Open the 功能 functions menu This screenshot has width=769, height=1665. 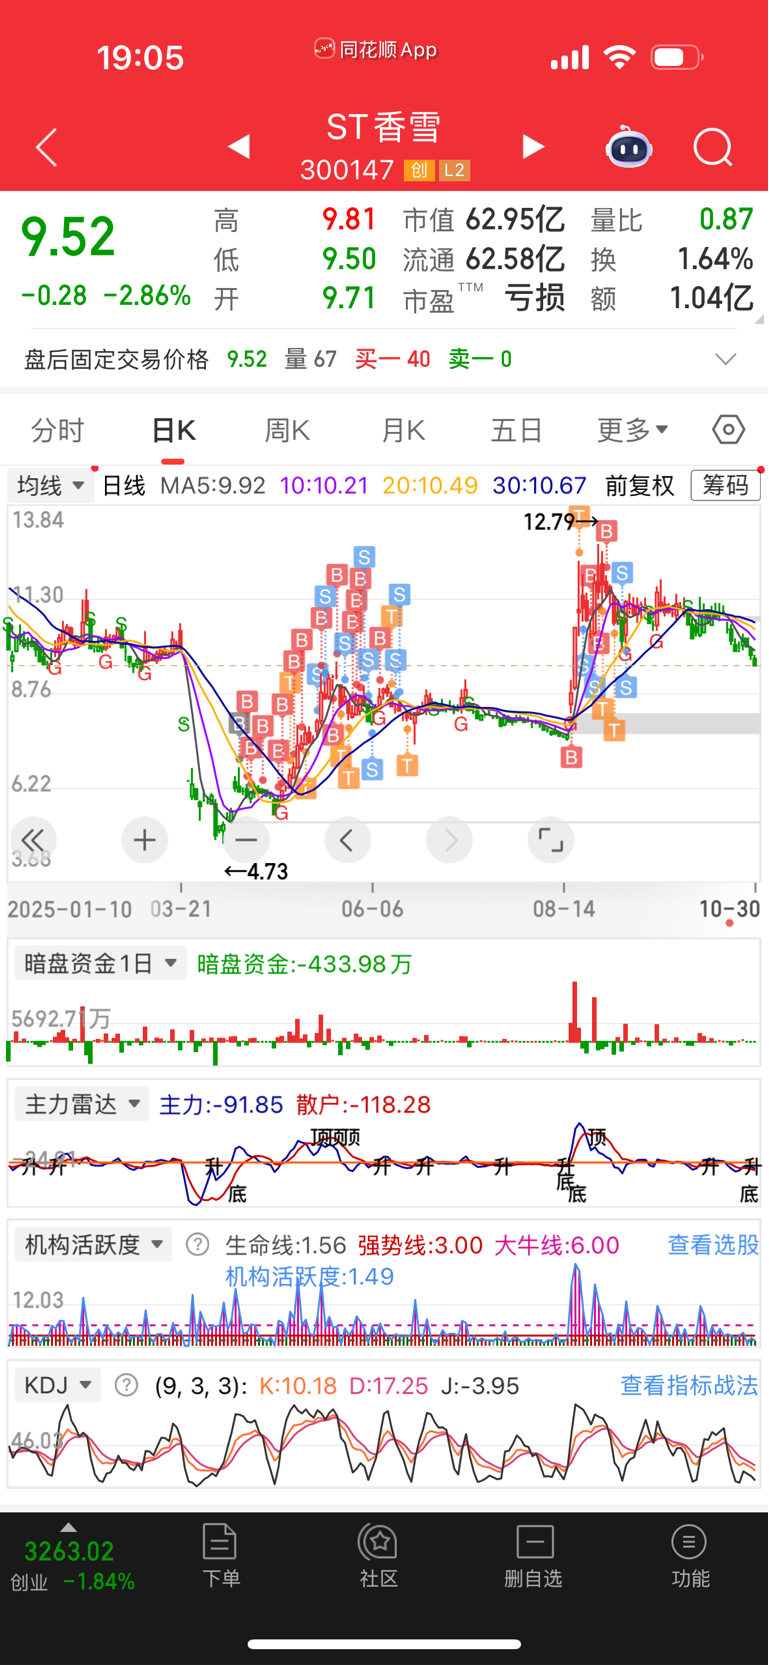click(690, 1556)
